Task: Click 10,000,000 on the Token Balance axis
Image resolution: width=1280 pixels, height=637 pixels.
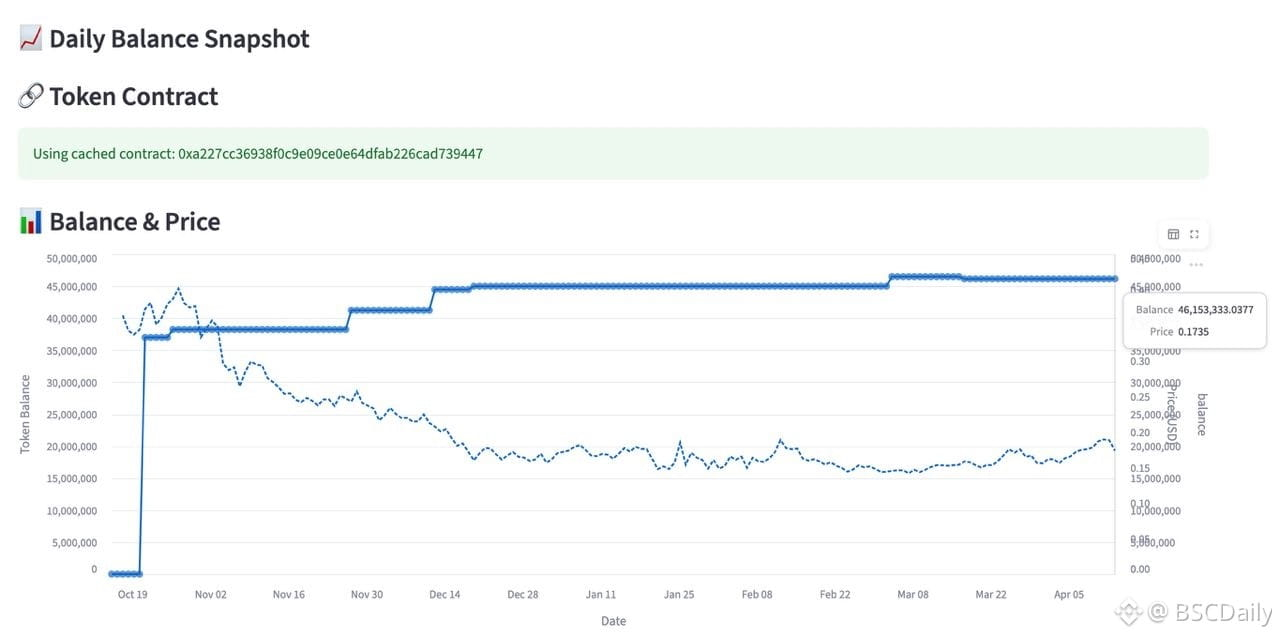Action: tap(72, 511)
